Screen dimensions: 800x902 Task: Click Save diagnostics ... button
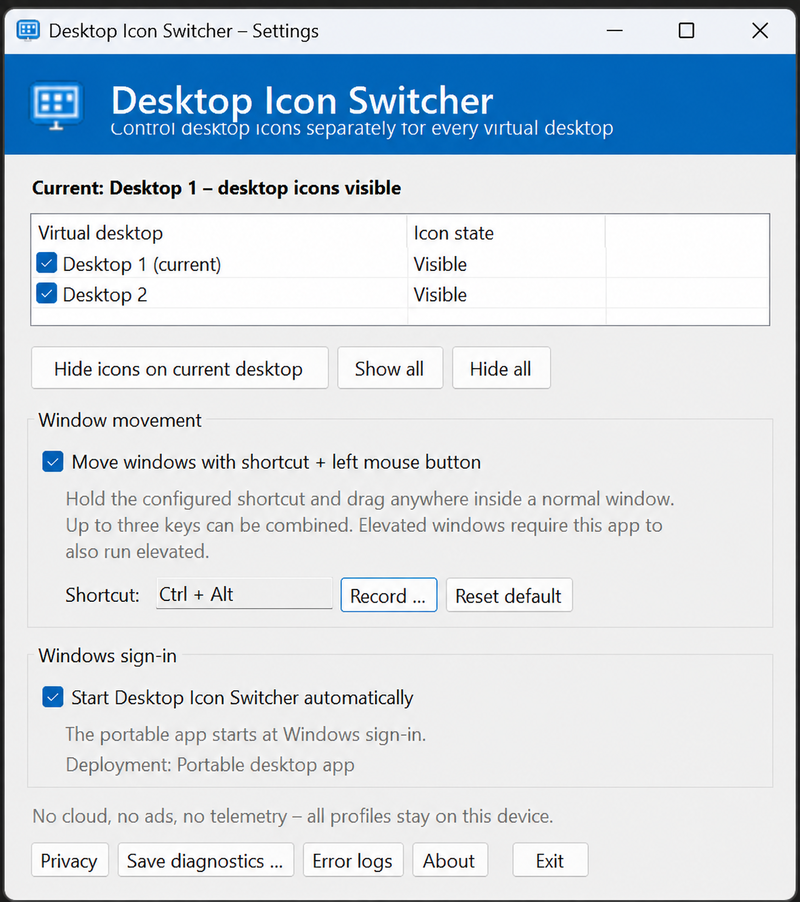tap(206, 860)
